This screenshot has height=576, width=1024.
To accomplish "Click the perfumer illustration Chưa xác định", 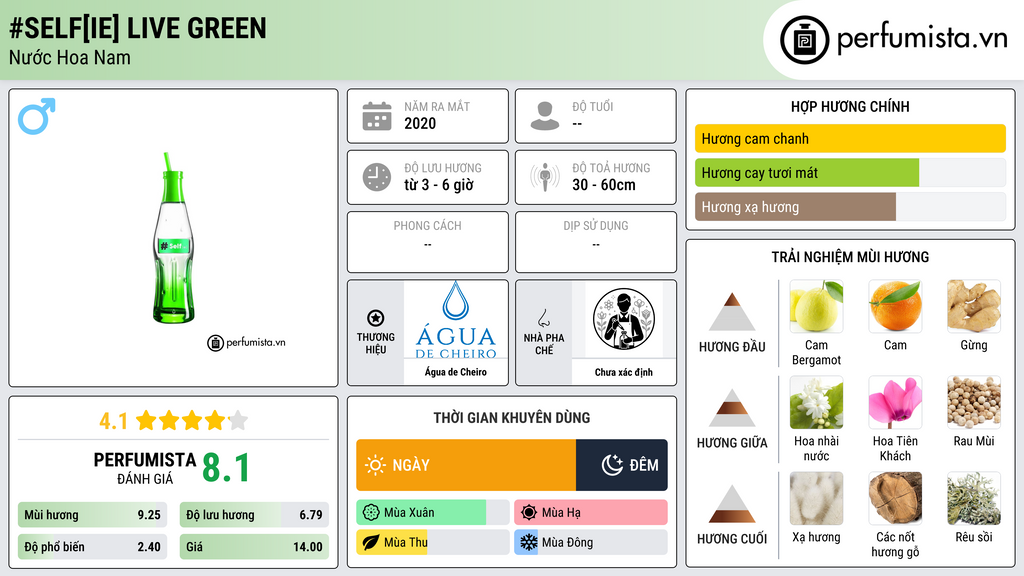I will [x=624, y=319].
